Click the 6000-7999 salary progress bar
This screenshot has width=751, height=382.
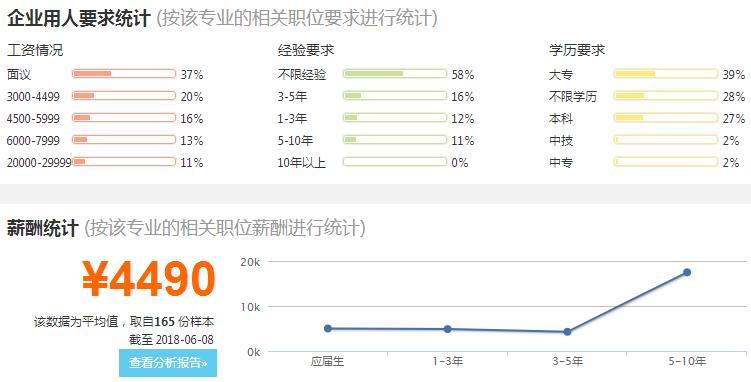click(x=124, y=140)
